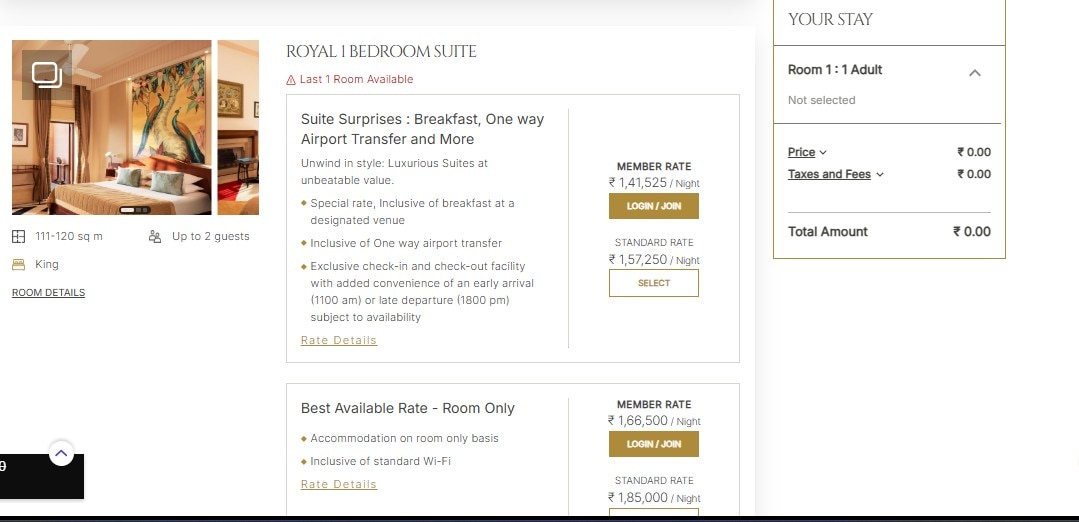Click the Suite Surprises offer title
The image size is (1079, 522).
(x=422, y=129)
